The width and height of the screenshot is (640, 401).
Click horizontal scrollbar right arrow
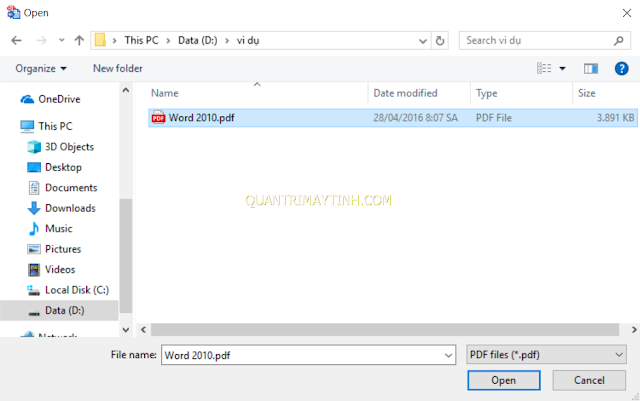634,330
